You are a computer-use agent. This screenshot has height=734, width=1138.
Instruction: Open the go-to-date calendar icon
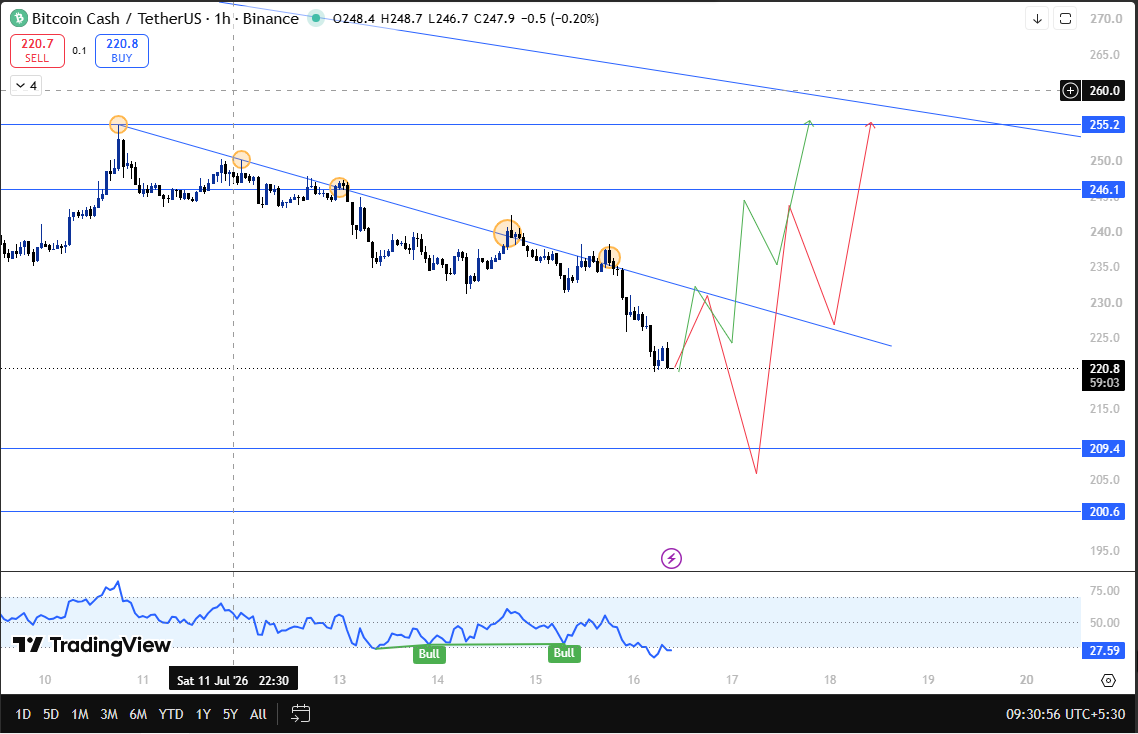[300, 714]
